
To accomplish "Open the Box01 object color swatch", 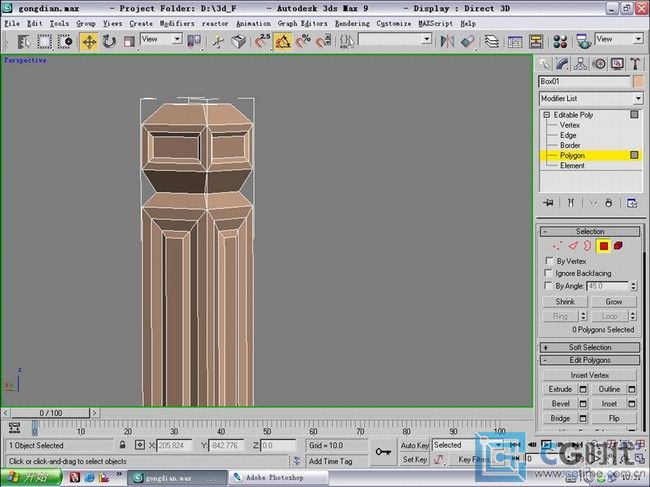I will tap(638, 81).
